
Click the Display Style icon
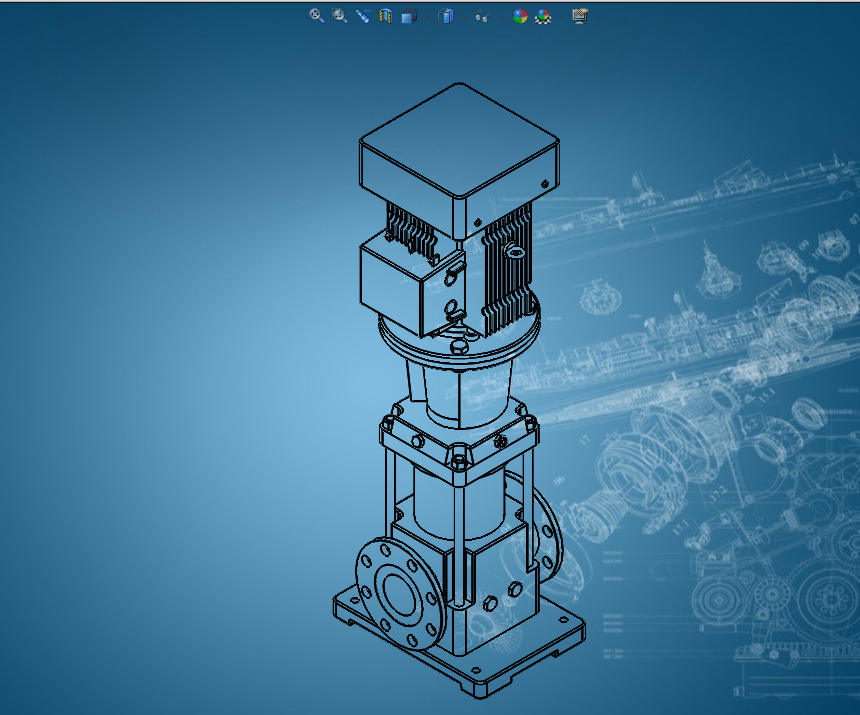point(446,16)
